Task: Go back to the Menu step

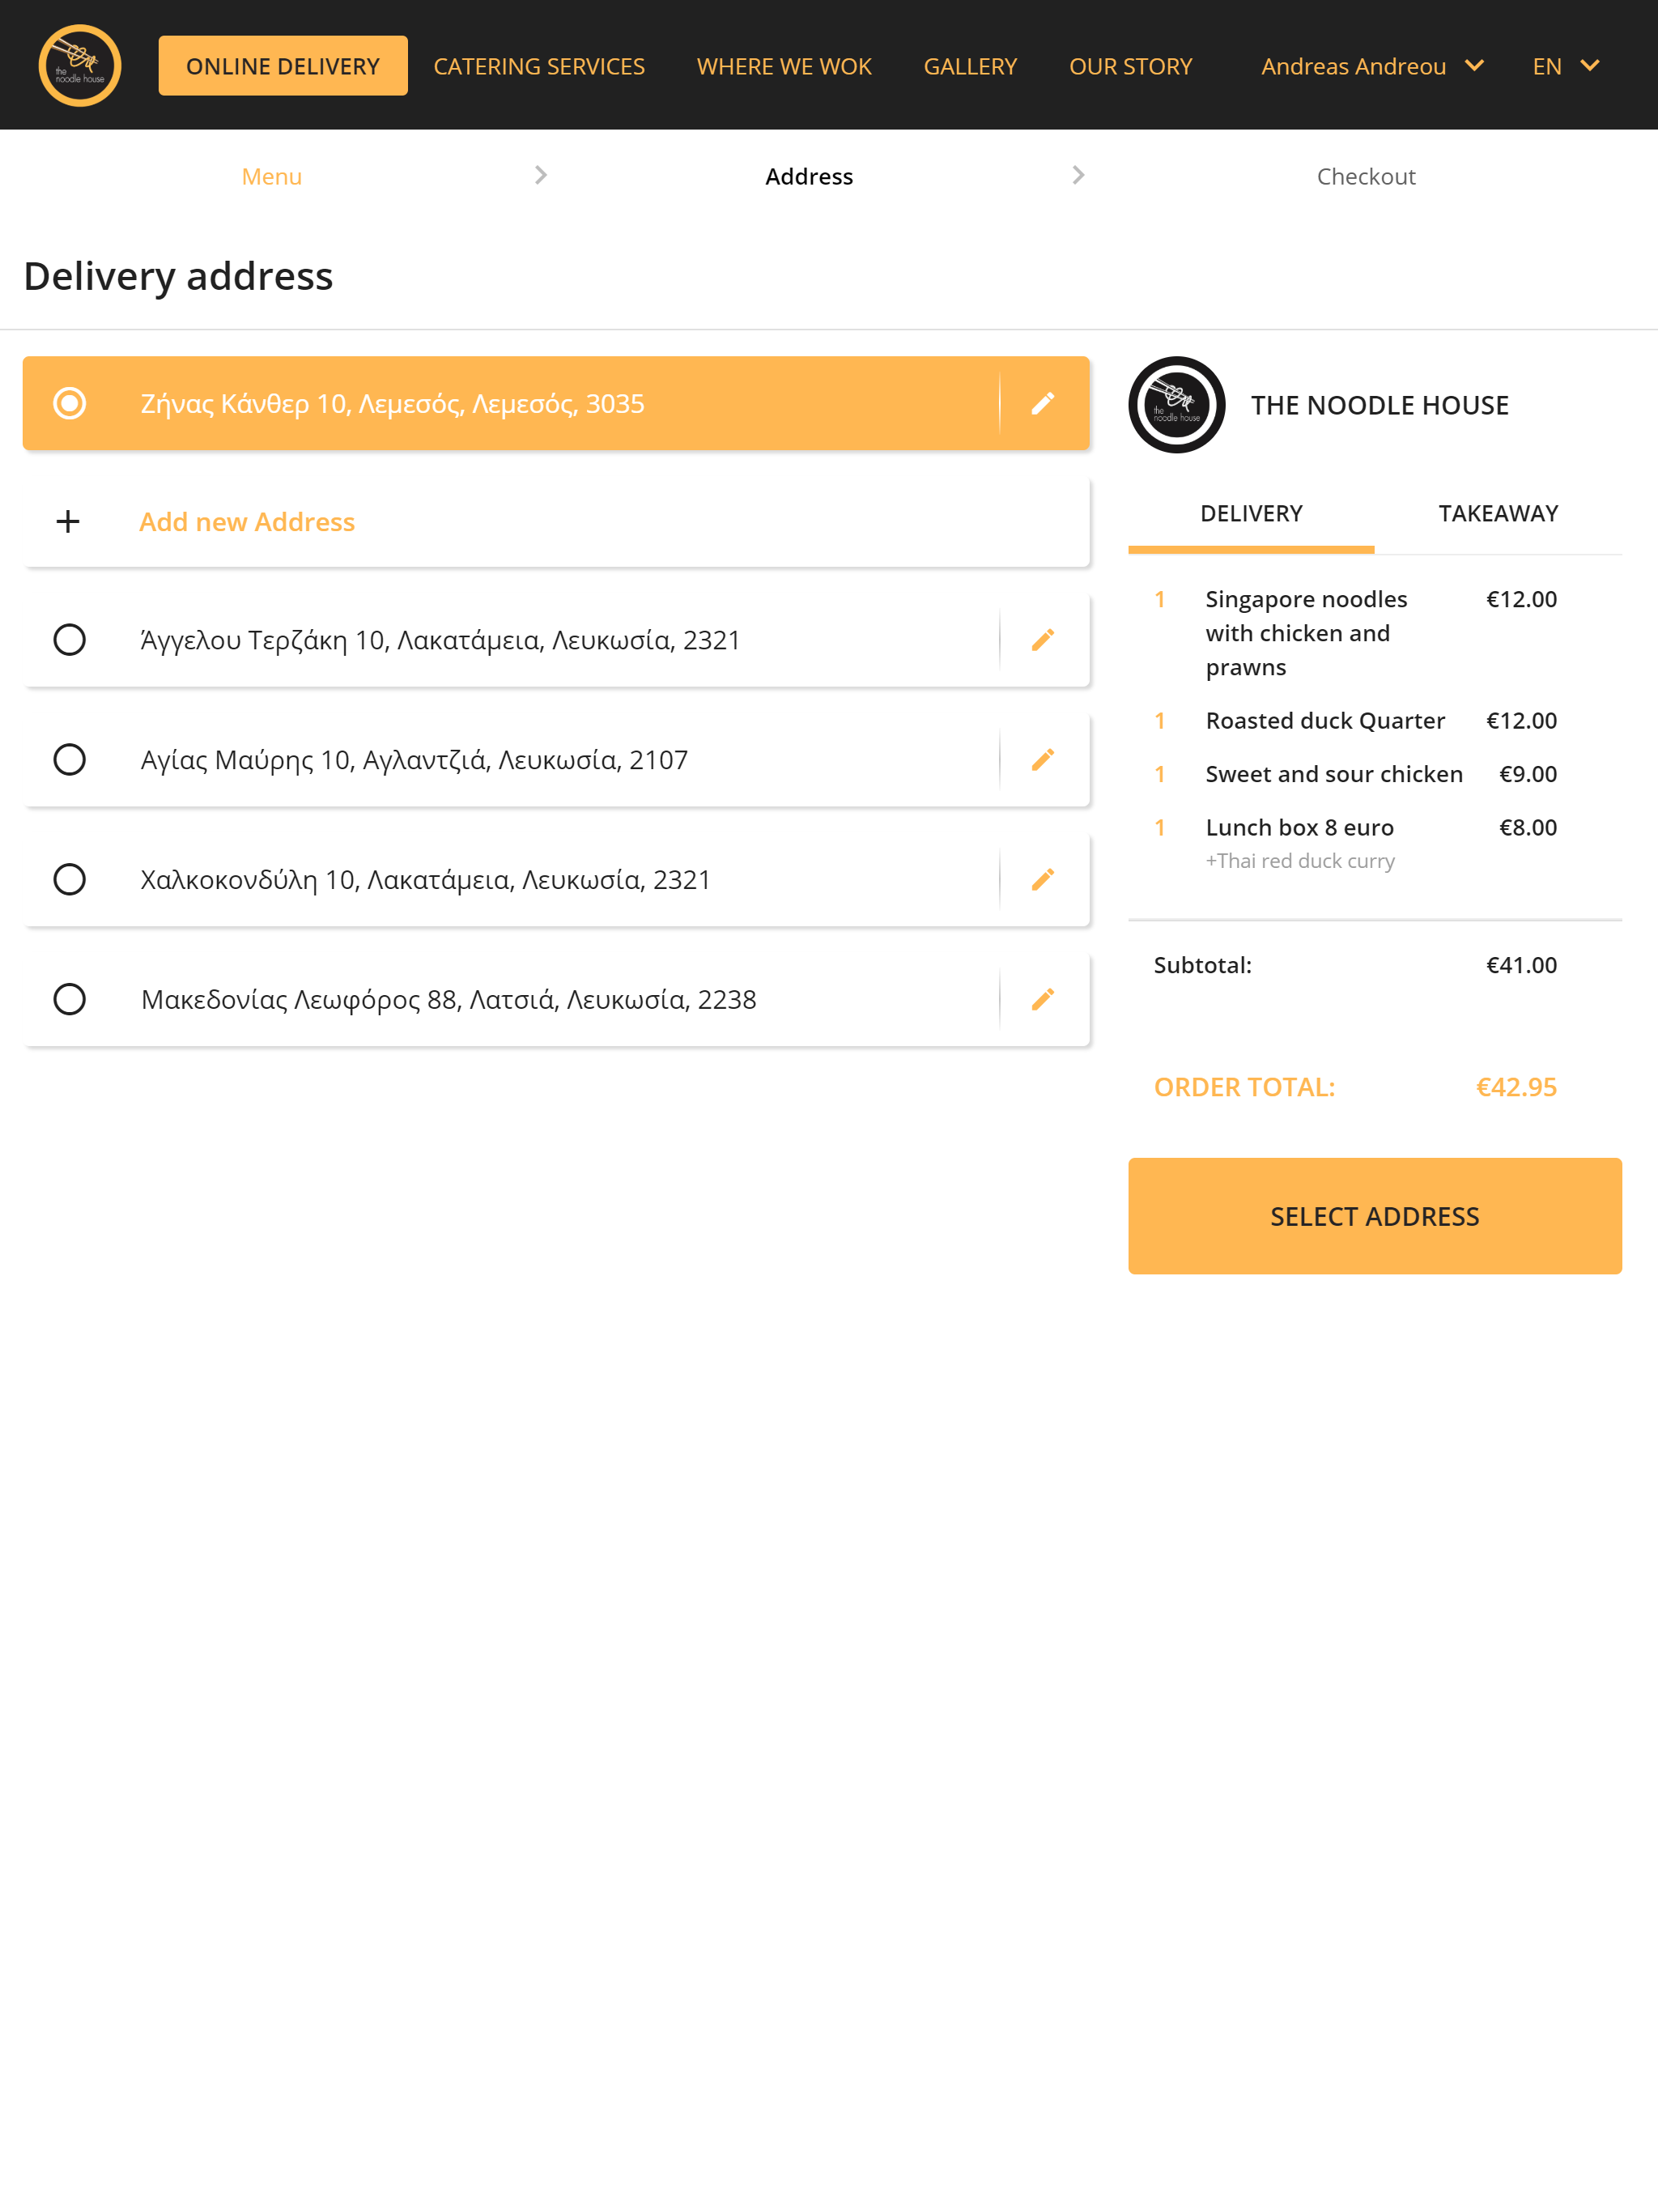Action: tap(272, 177)
